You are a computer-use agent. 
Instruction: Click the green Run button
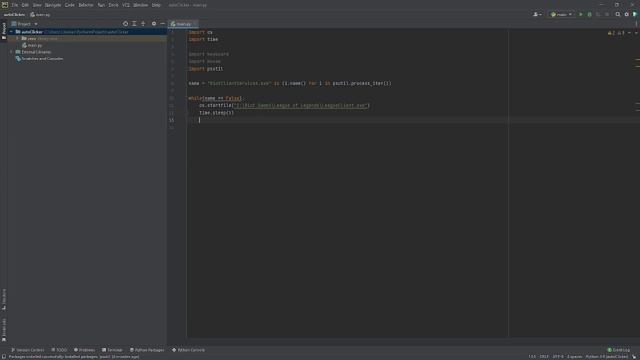581,14
